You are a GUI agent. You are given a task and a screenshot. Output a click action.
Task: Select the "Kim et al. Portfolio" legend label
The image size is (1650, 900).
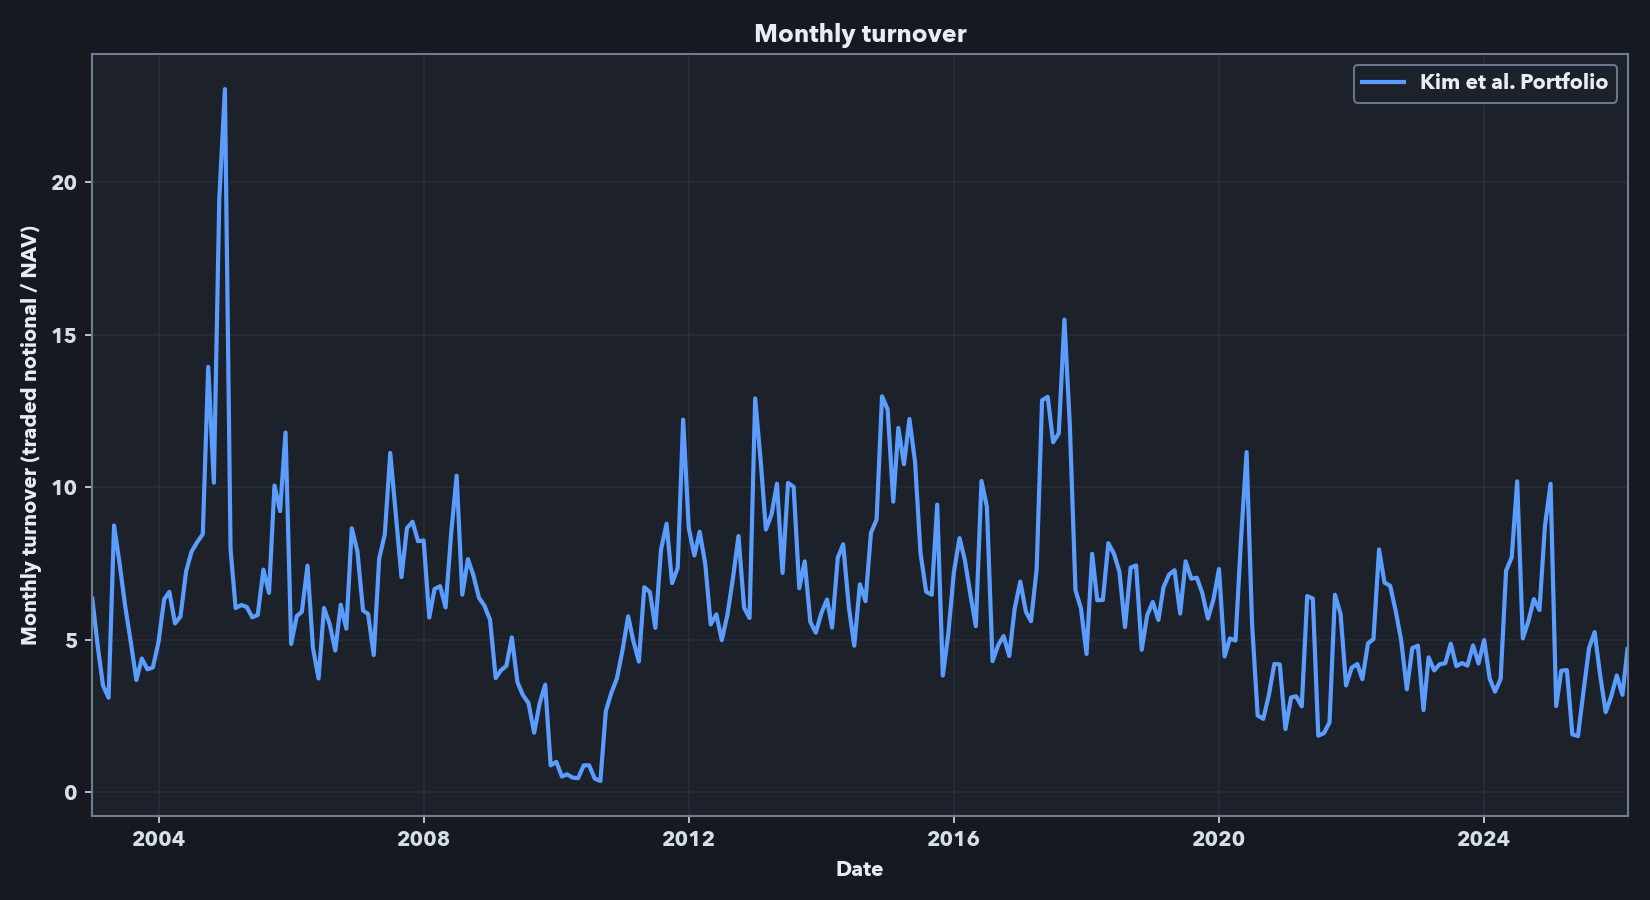(1515, 83)
